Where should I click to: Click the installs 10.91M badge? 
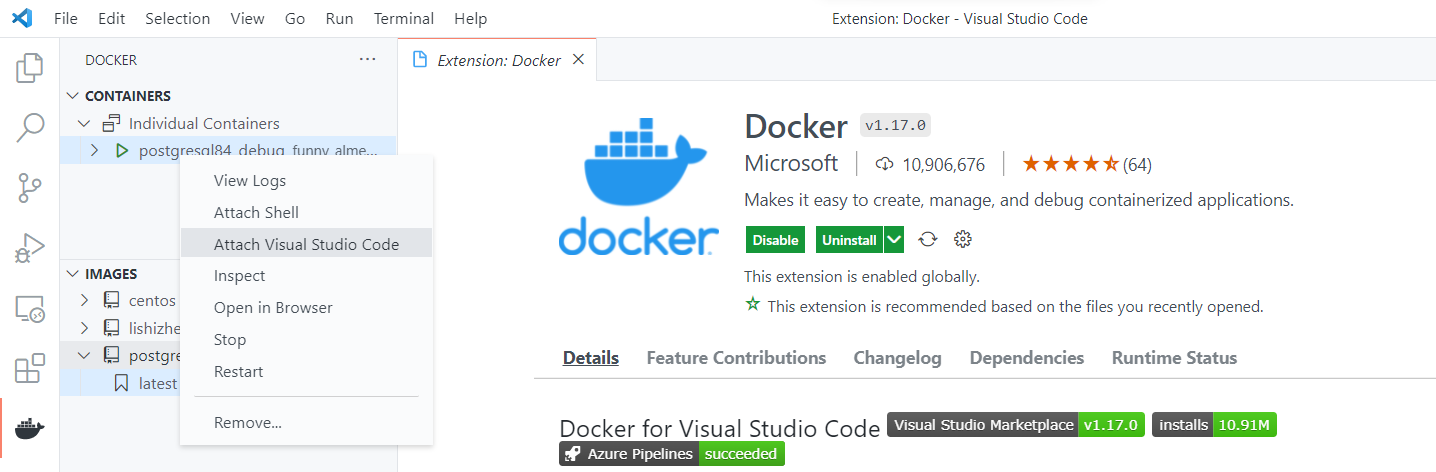(x=1214, y=425)
